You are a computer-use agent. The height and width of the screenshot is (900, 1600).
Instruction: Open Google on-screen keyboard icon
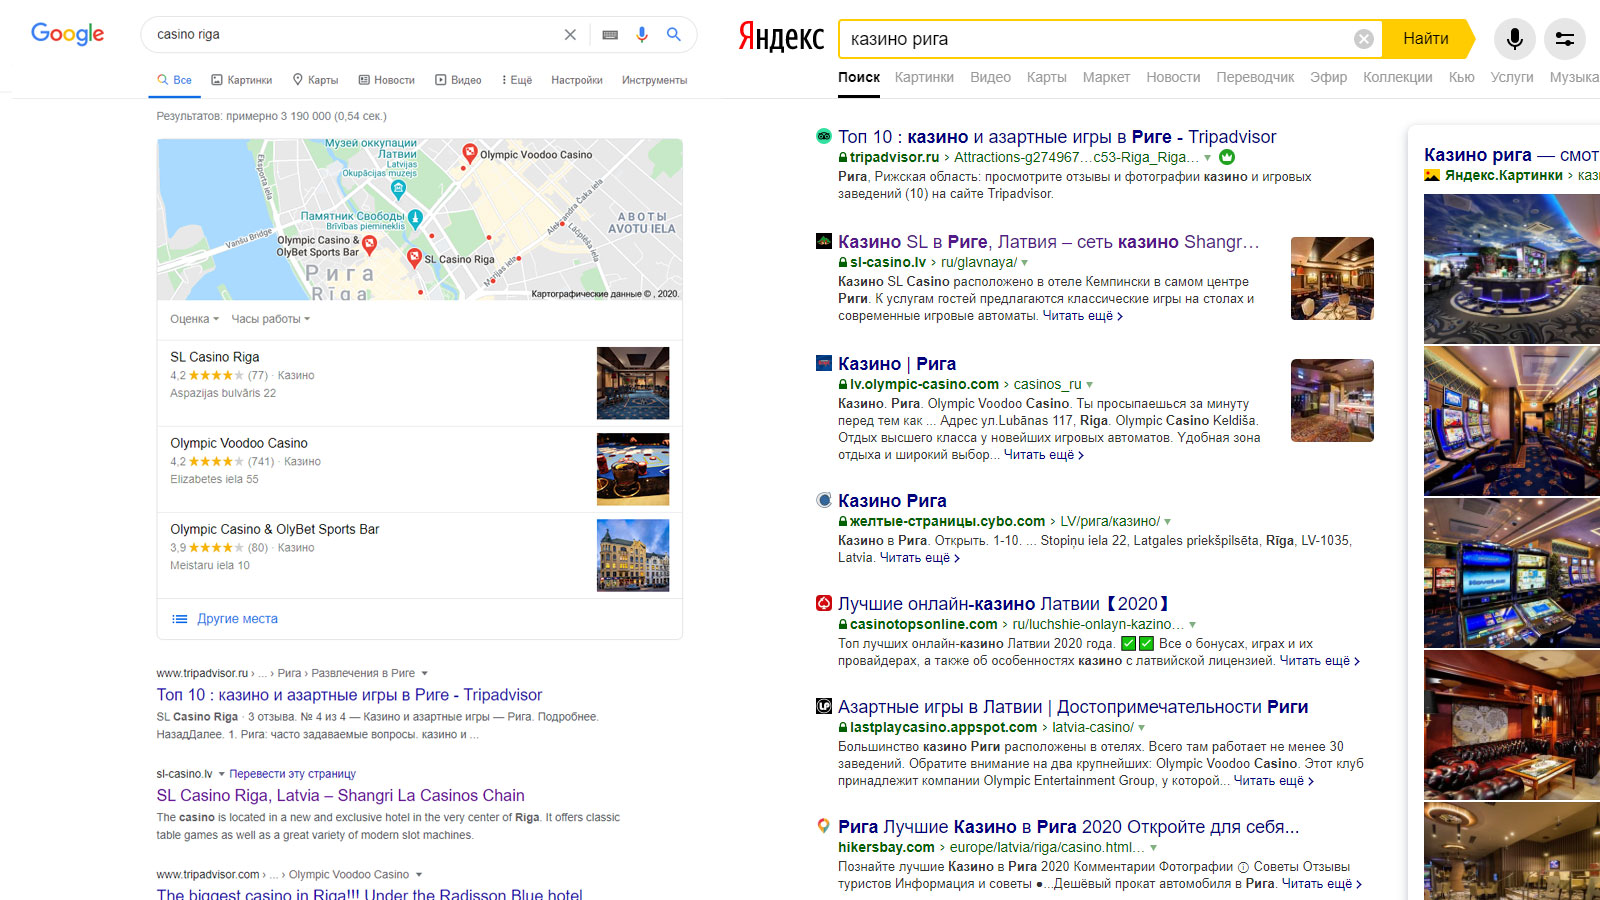coord(610,35)
